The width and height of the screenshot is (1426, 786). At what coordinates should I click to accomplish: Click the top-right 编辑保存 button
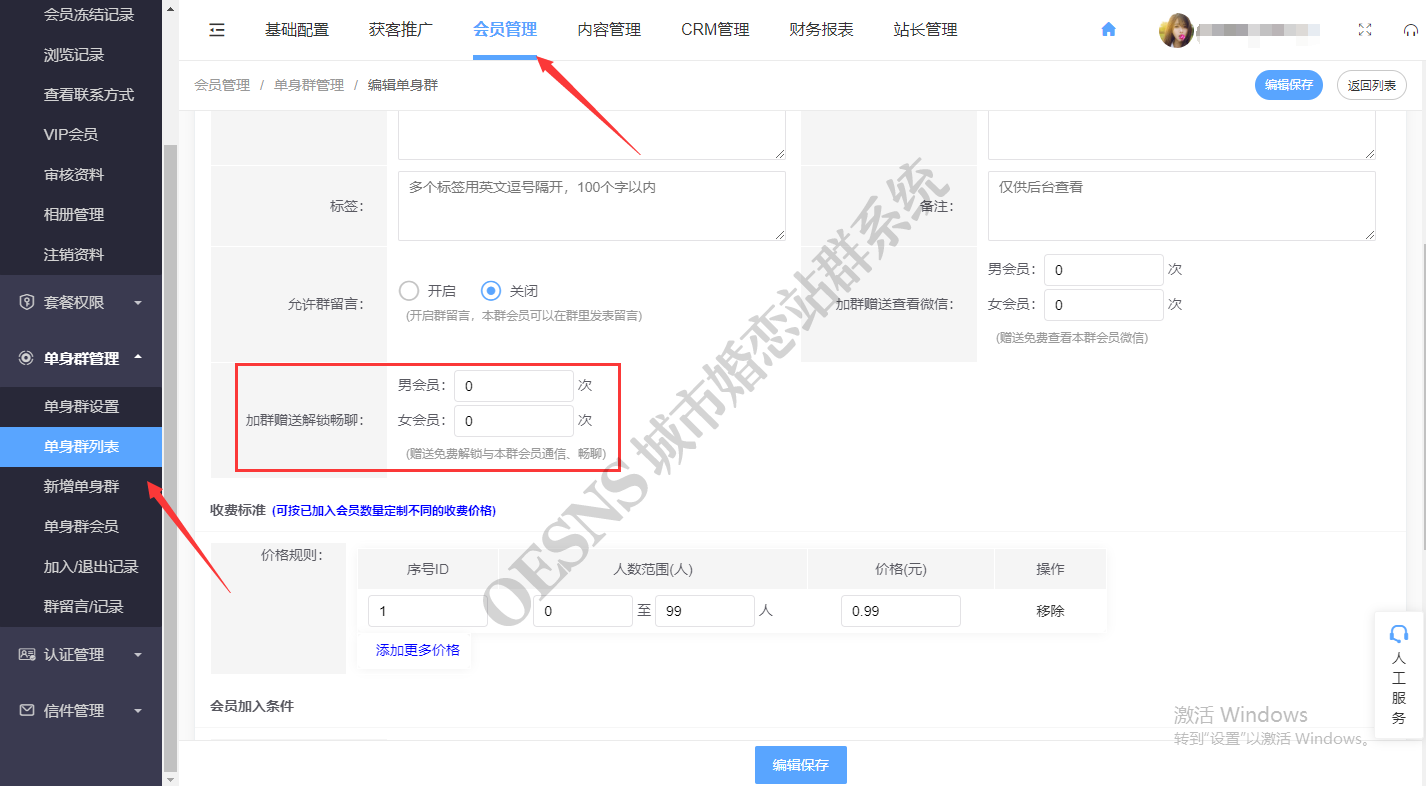click(1289, 85)
